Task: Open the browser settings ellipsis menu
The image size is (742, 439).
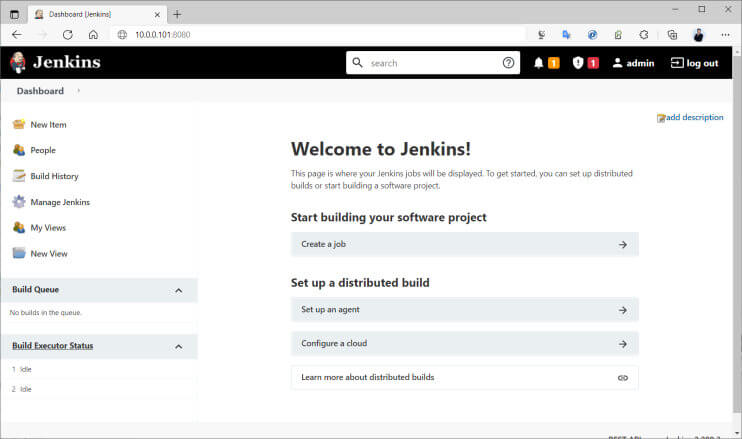Action: [x=725, y=35]
